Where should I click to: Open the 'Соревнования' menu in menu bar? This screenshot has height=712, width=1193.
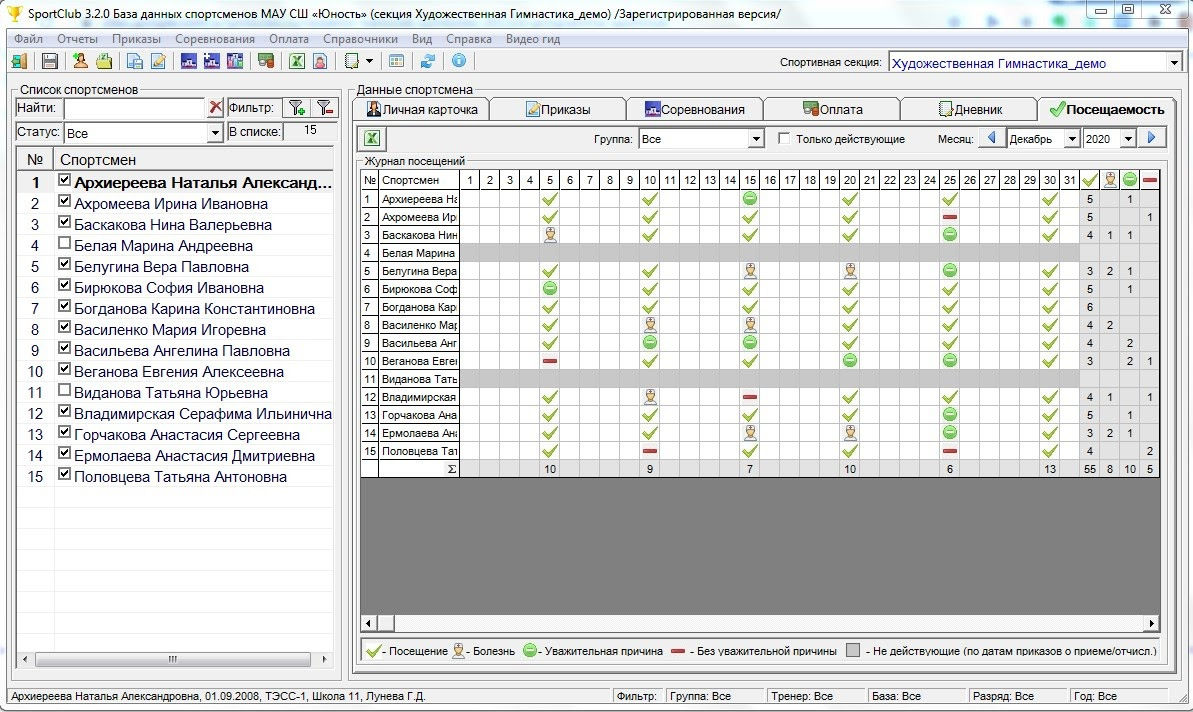pos(214,39)
